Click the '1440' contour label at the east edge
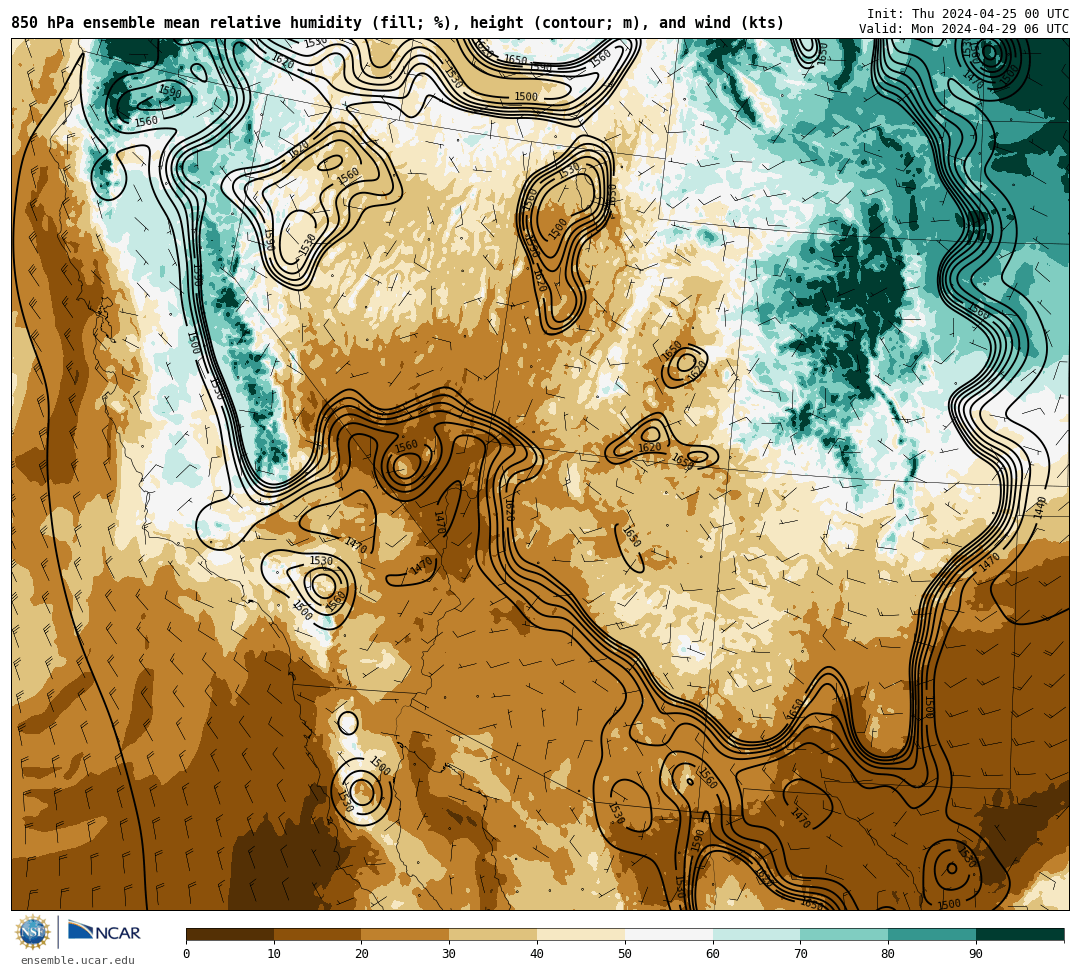The image size is (1080, 973). click(1040, 508)
